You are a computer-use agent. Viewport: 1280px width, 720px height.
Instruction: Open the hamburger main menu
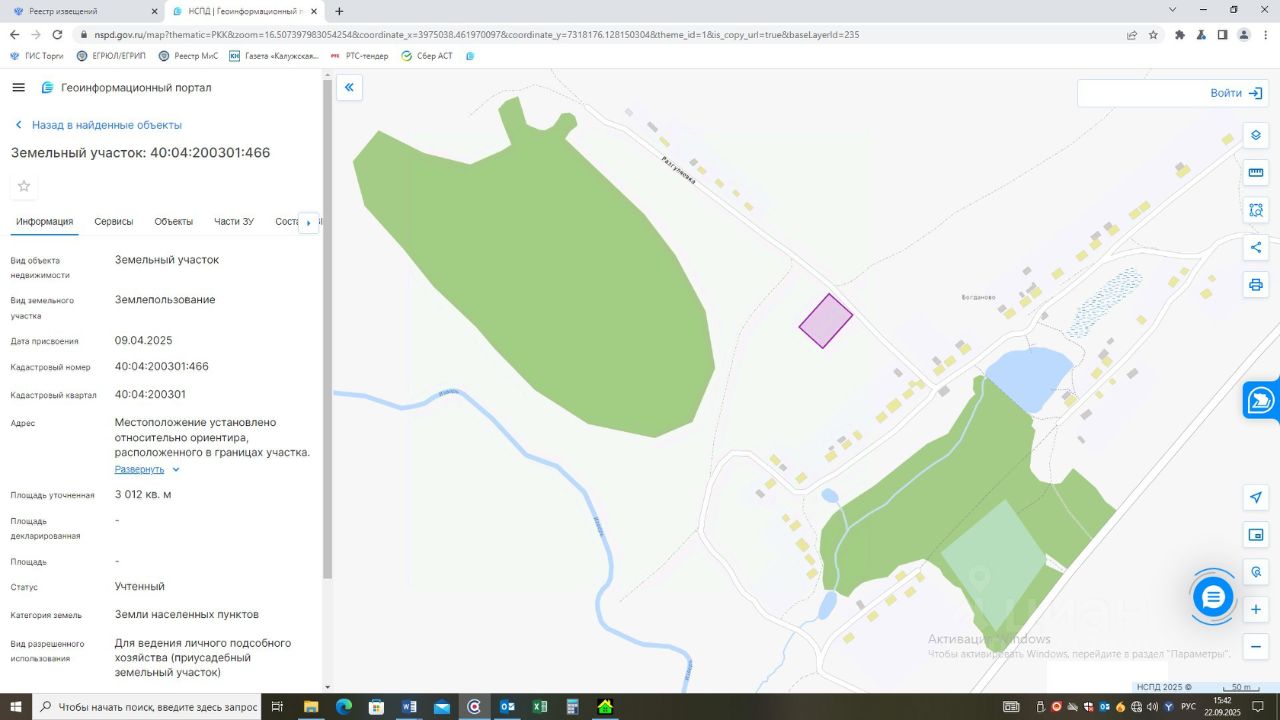18,88
